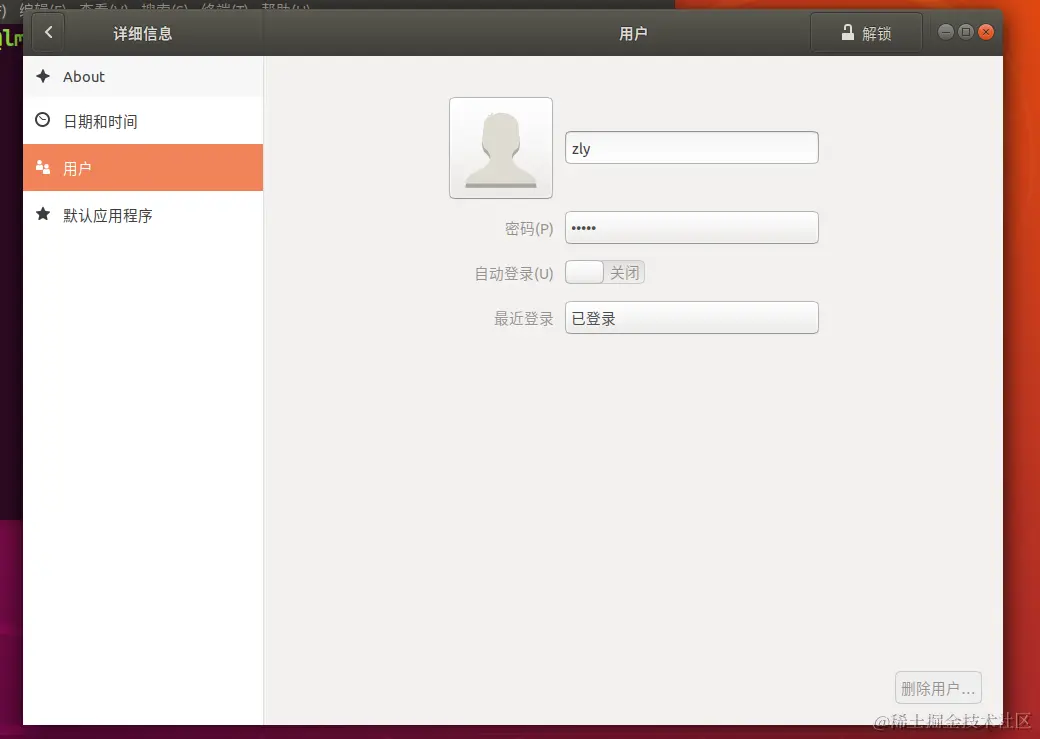
Task: Click the sparkle icon beside About
Action: (43, 76)
